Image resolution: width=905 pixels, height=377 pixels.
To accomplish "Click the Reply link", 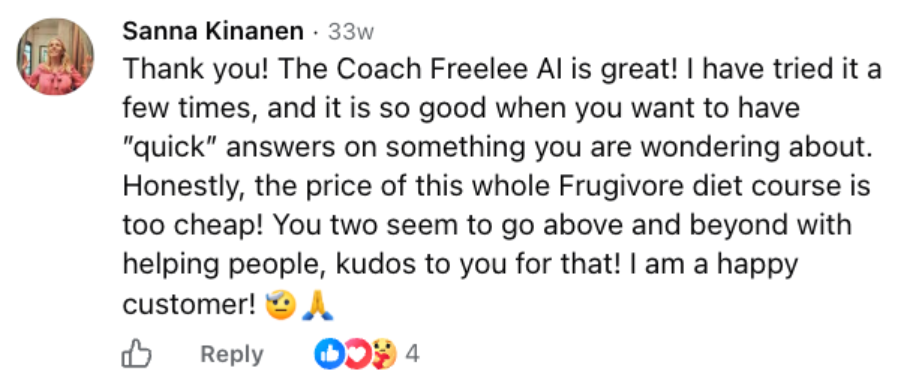I will point(231,354).
